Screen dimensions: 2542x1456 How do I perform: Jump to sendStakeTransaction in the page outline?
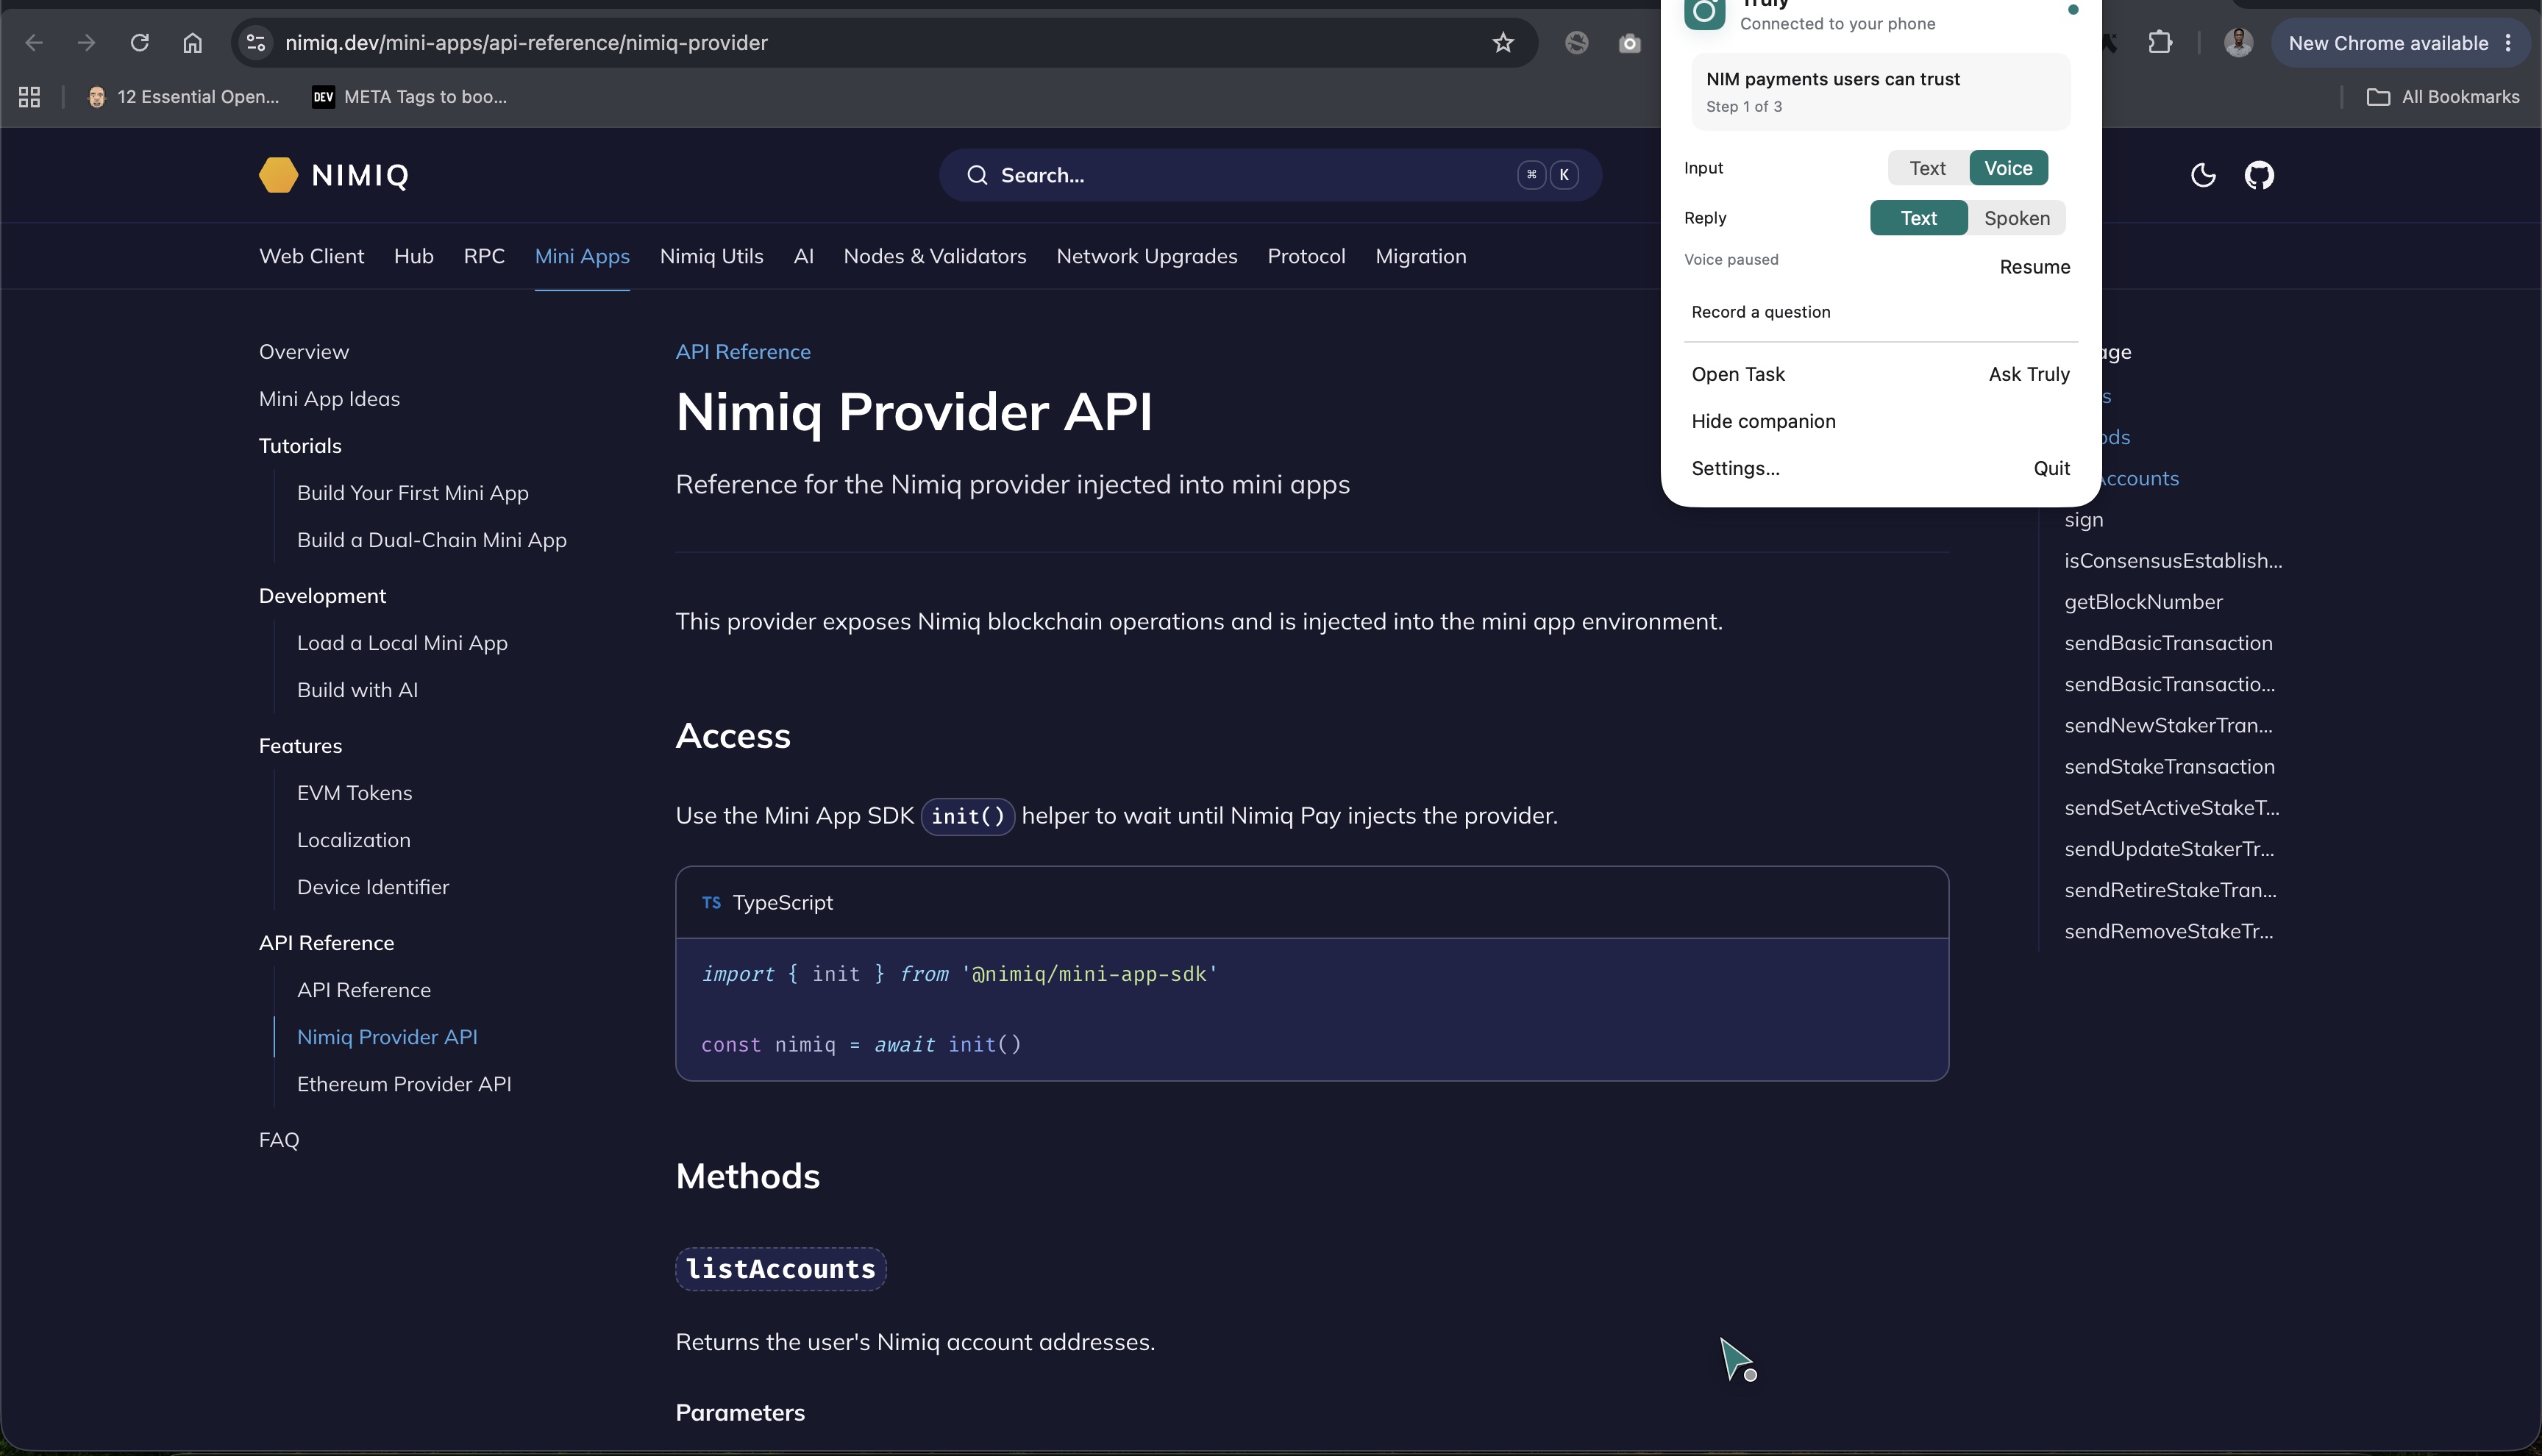[x=2169, y=767]
